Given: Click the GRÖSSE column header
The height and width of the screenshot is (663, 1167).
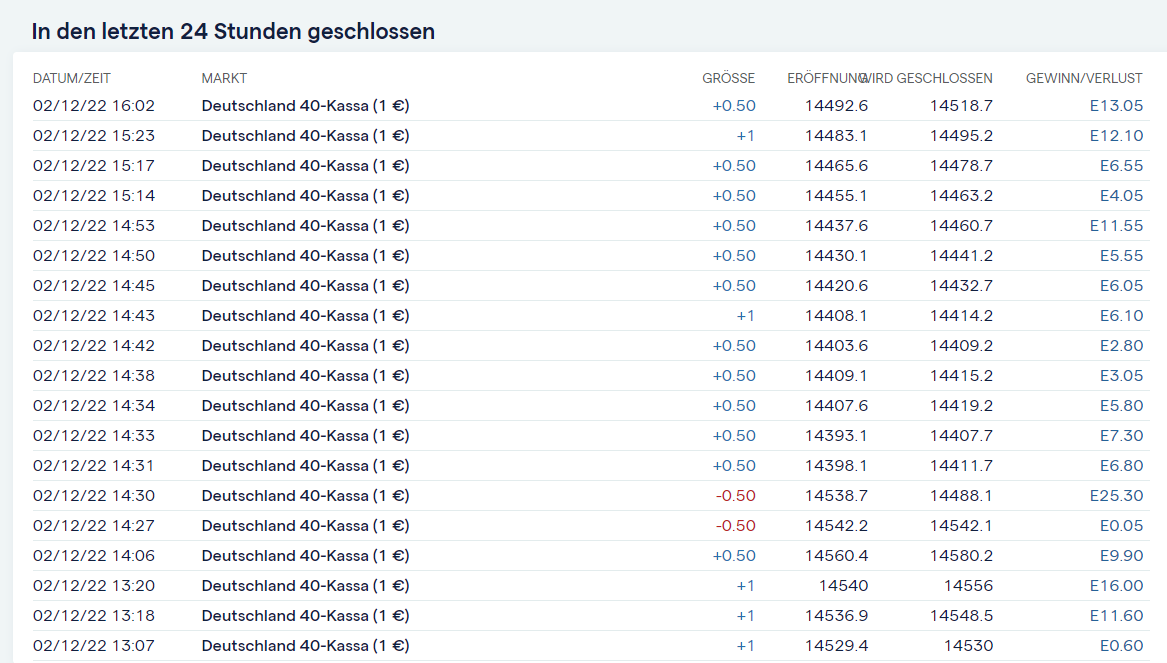Looking at the screenshot, I should click(728, 78).
